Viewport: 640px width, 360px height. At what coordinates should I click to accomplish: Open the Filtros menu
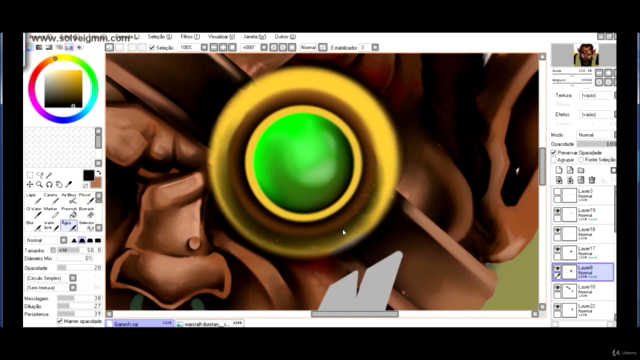[190, 37]
